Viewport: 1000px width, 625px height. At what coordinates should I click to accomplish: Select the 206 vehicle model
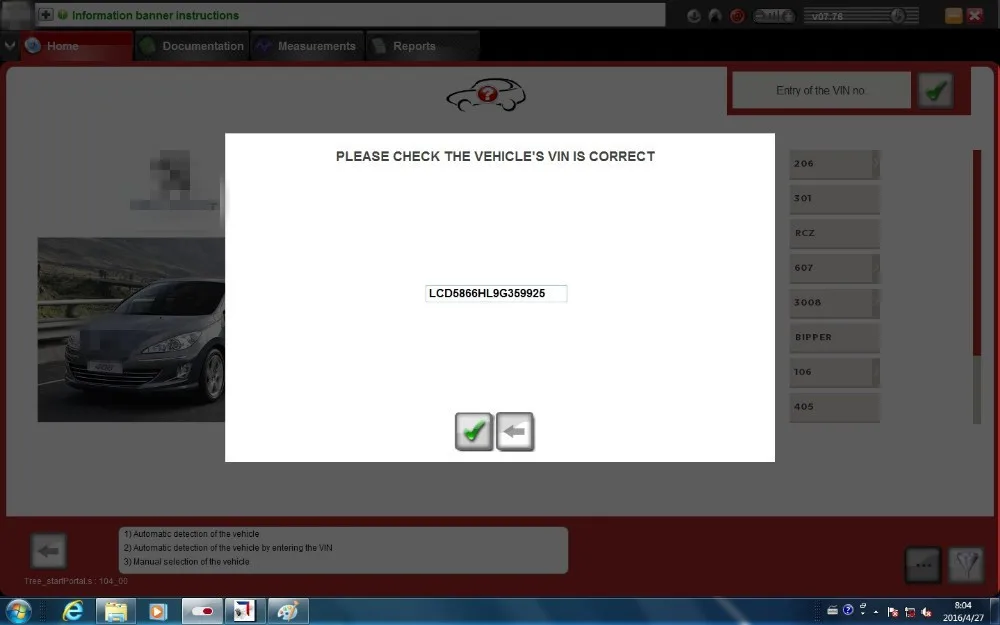coord(834,164)
